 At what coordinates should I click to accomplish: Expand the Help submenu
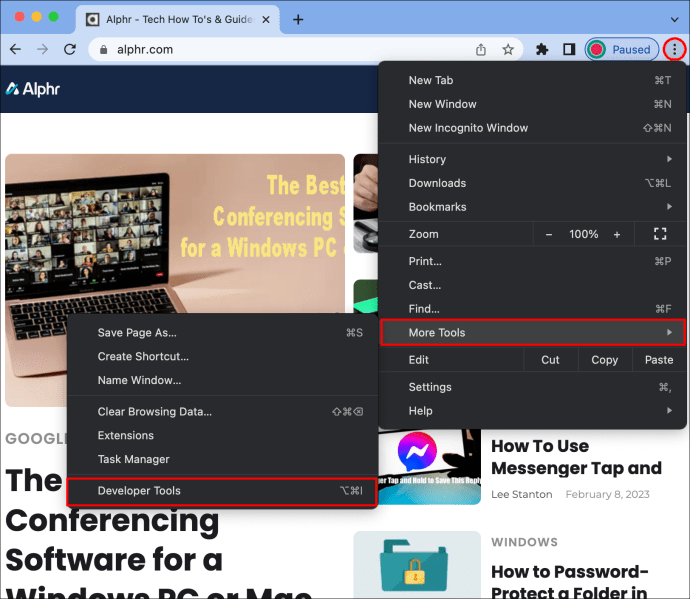532,411
